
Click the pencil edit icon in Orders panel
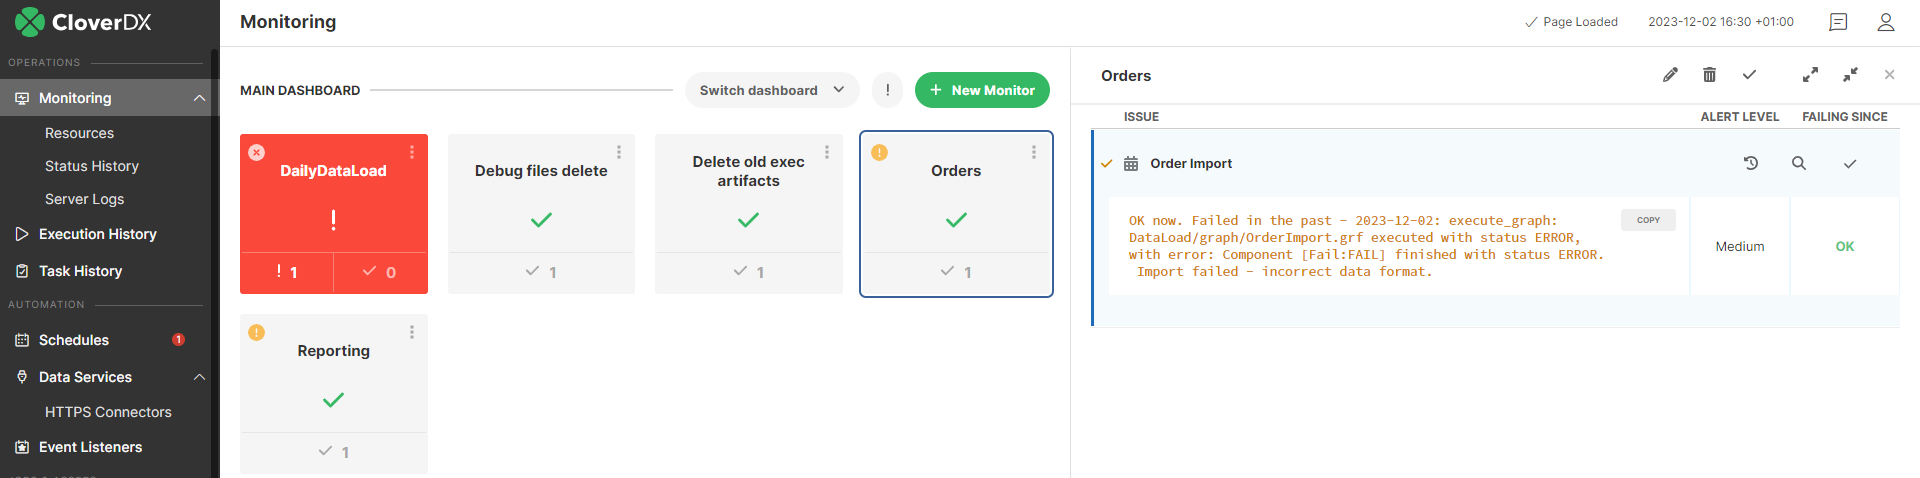1670,75
